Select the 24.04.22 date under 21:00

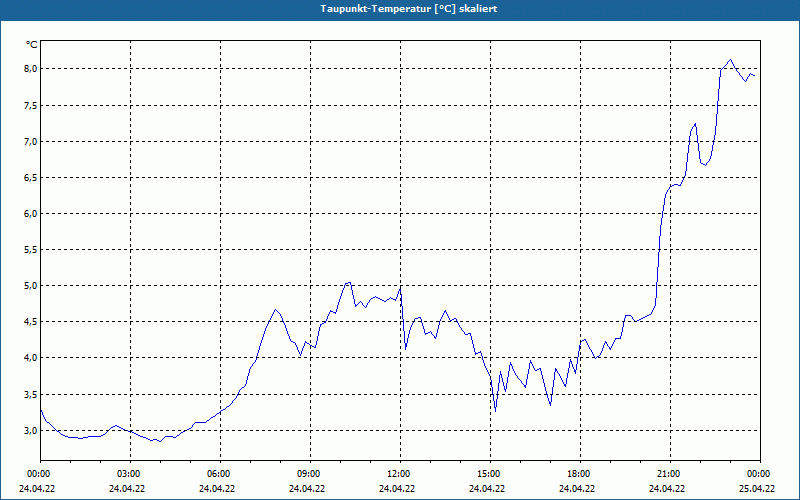[x=667, y=489]
